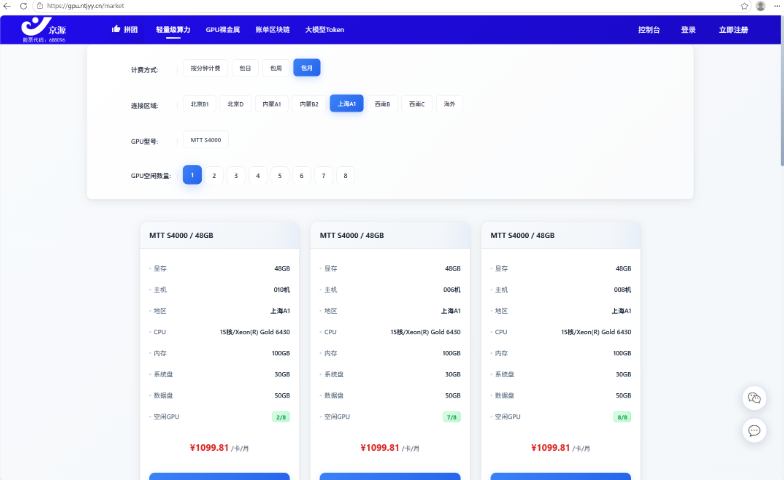Click the browser refresh icon
Screen dimensions: 784x480
[23, 6]
